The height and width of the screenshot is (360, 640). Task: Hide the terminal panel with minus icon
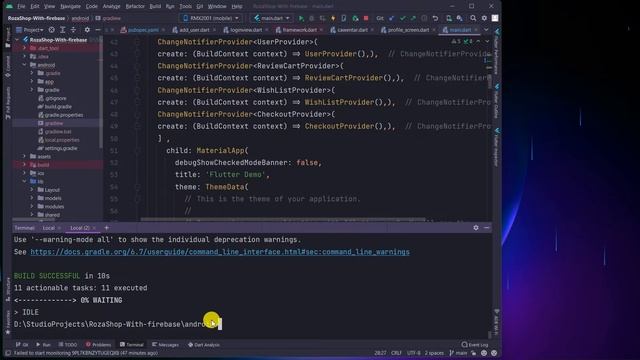[487, 228]
